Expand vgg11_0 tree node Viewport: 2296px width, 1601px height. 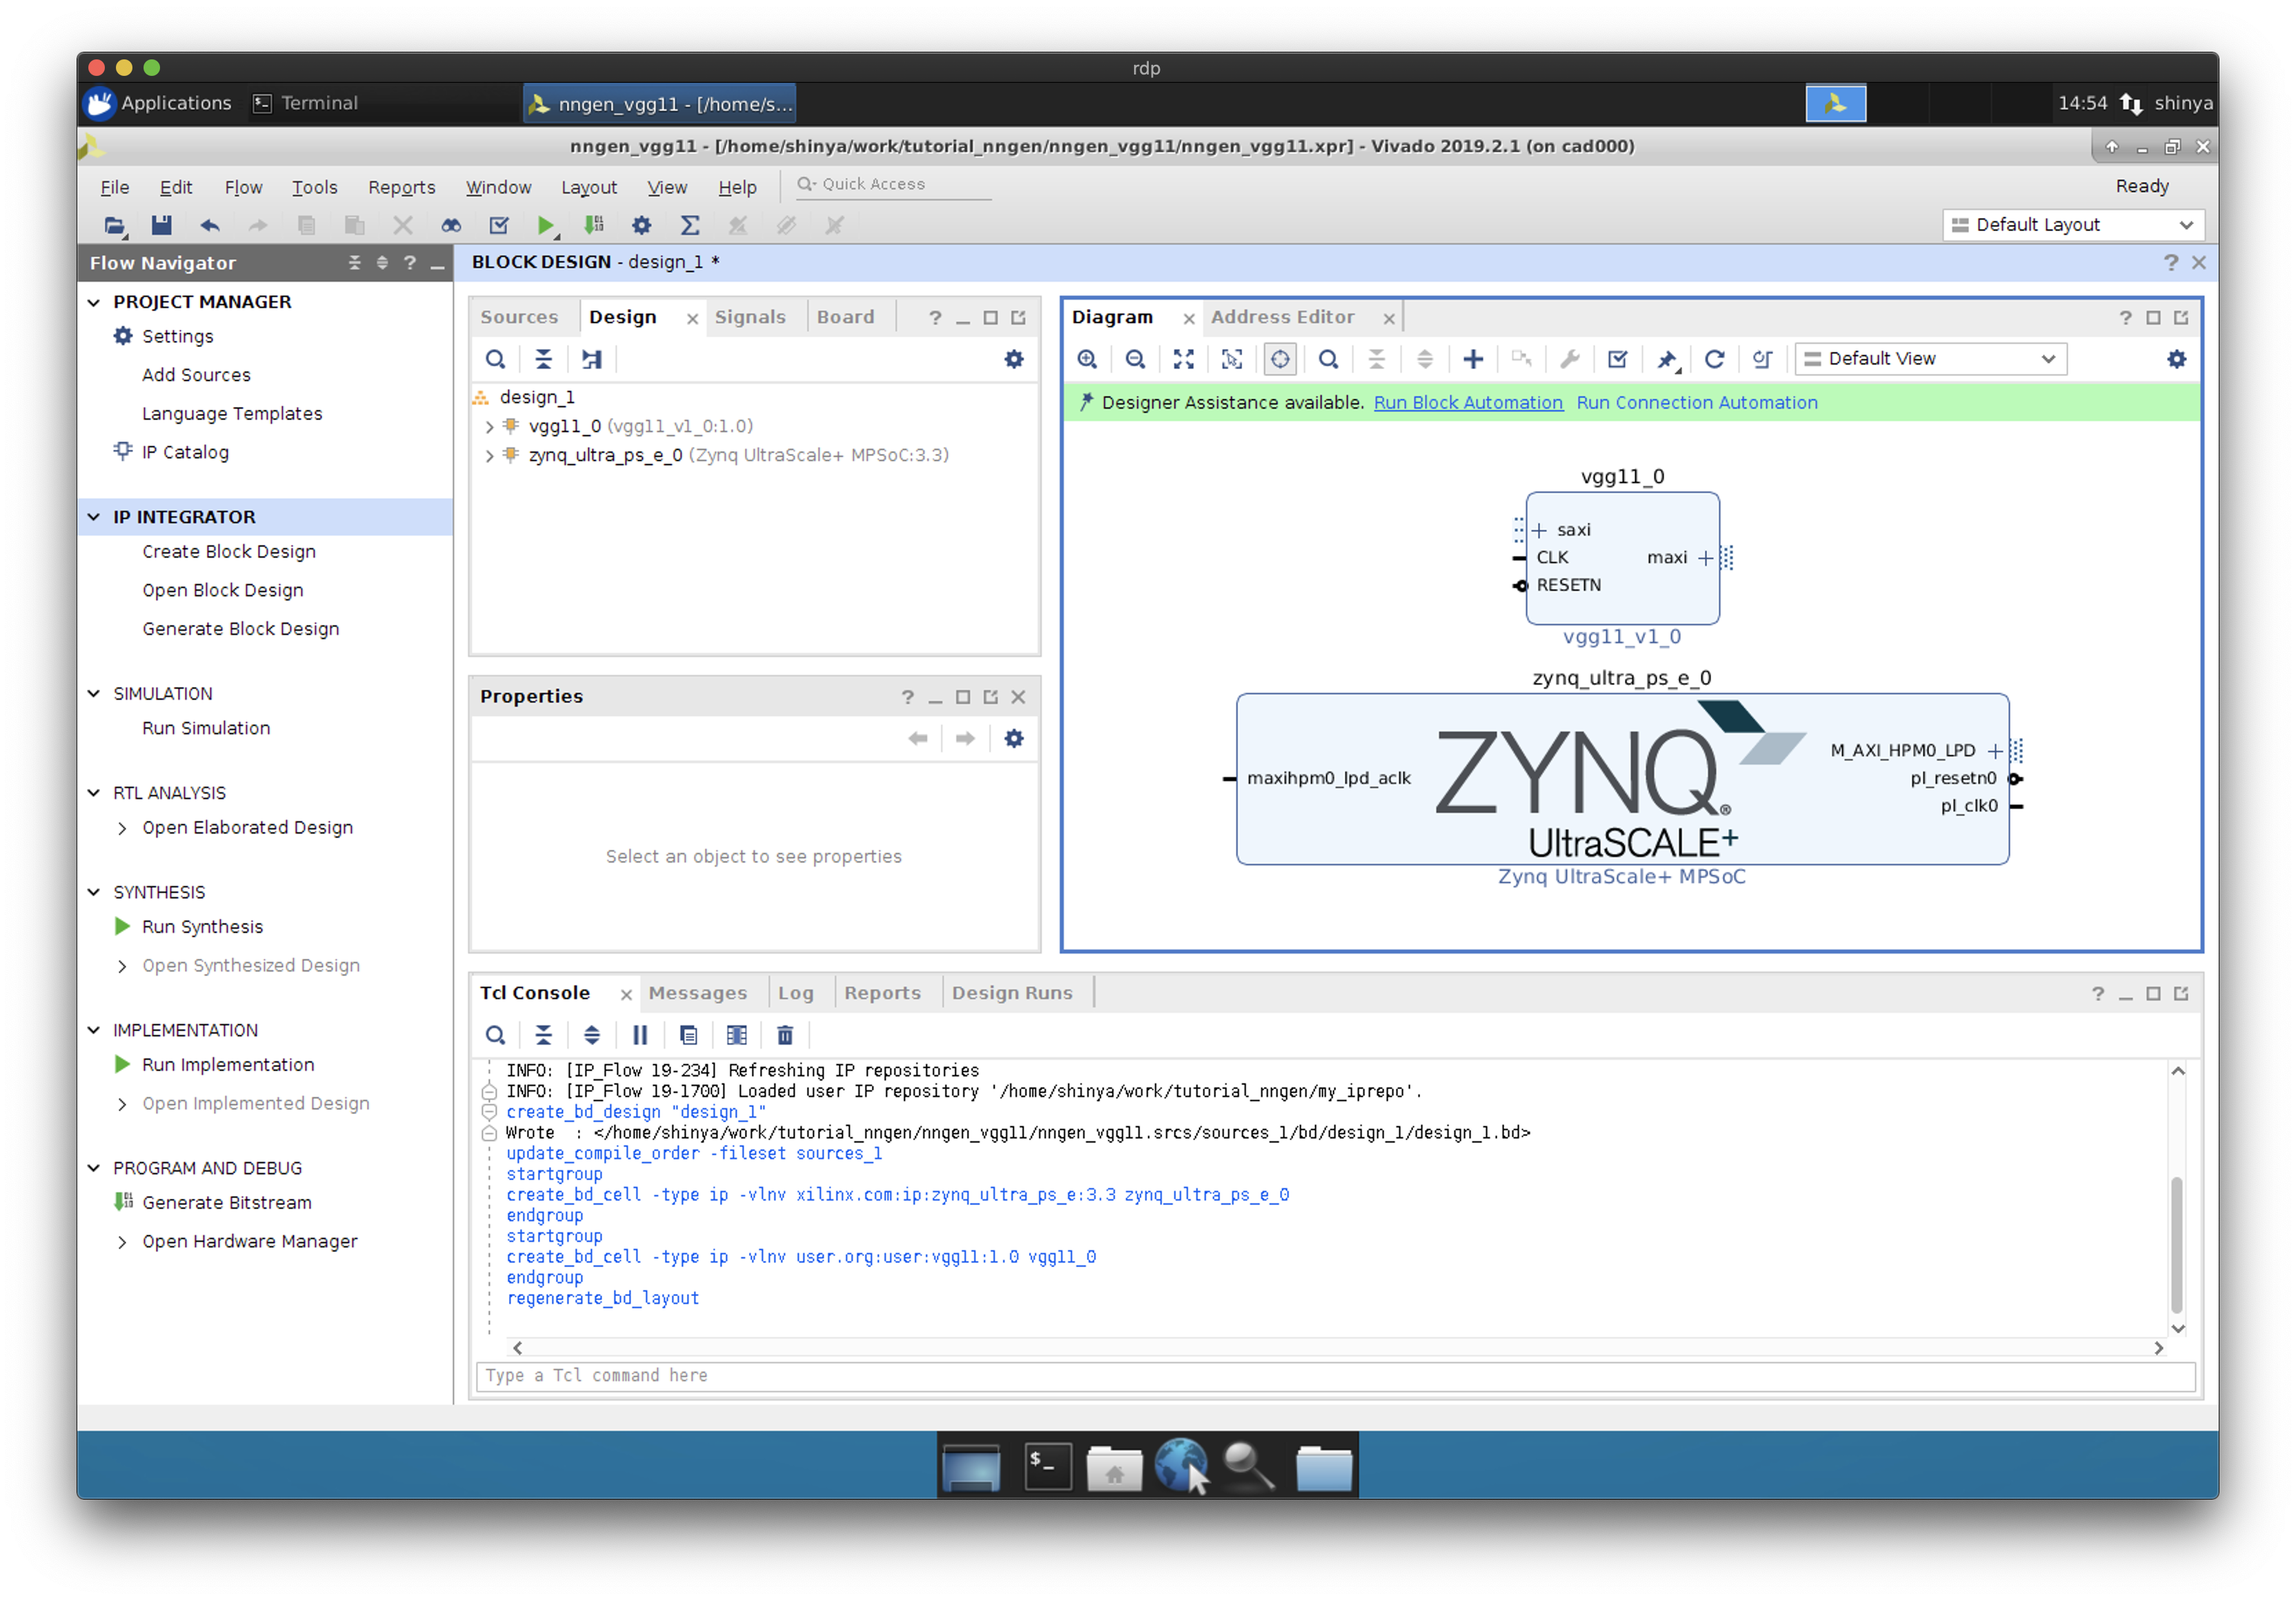coord(489,427)
